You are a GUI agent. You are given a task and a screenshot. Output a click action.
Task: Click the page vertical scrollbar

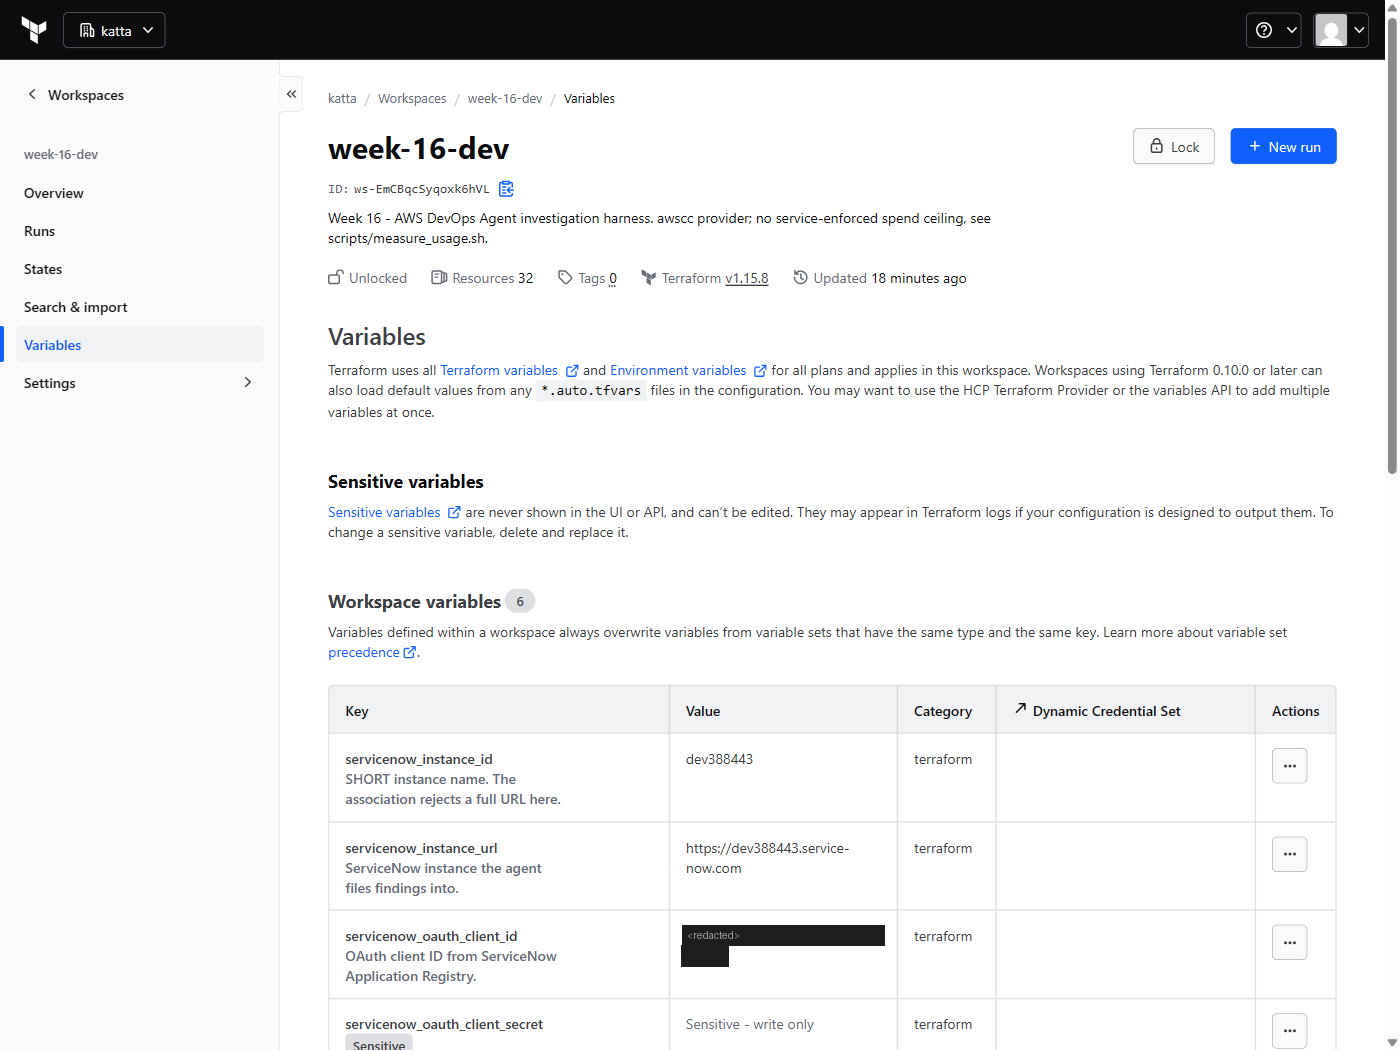click(1392, 245)
